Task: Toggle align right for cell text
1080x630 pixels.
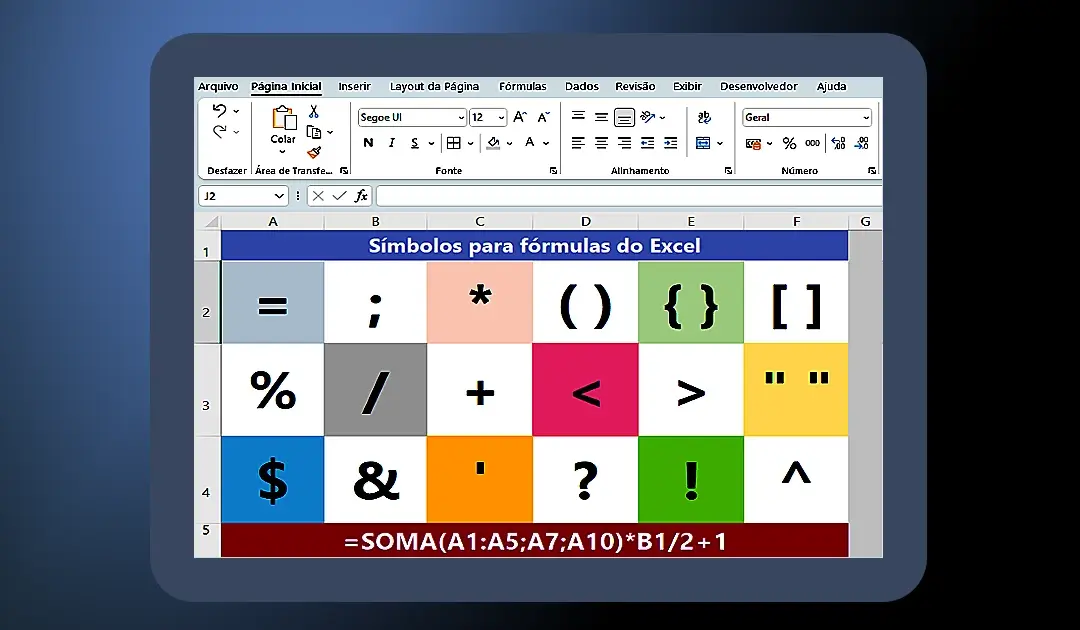Action: [x=624, y=143]
